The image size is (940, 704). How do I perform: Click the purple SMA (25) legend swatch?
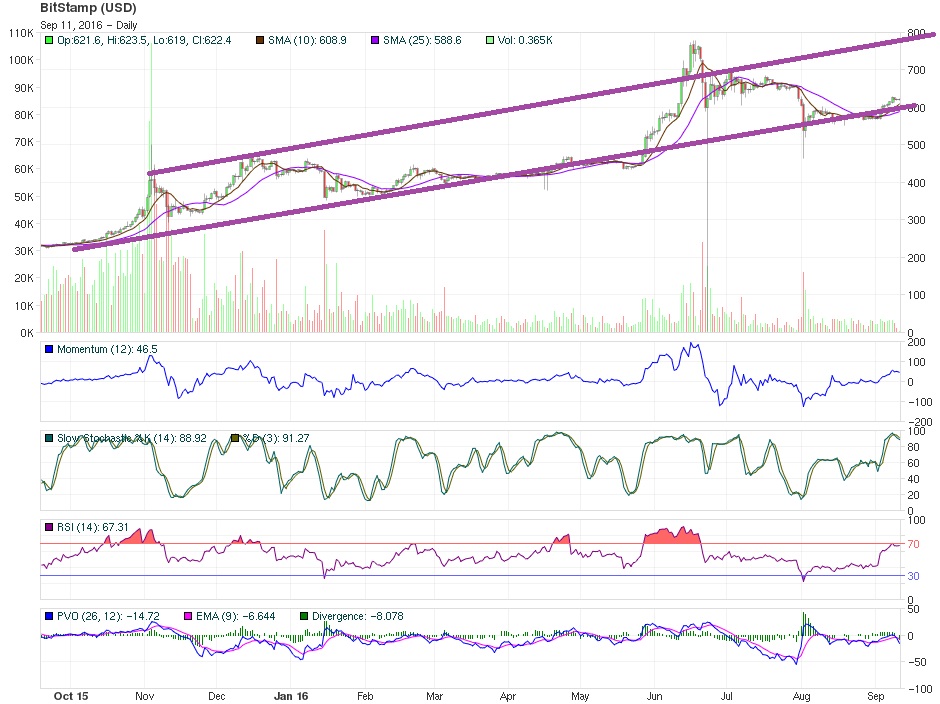[x=375, y=40]
